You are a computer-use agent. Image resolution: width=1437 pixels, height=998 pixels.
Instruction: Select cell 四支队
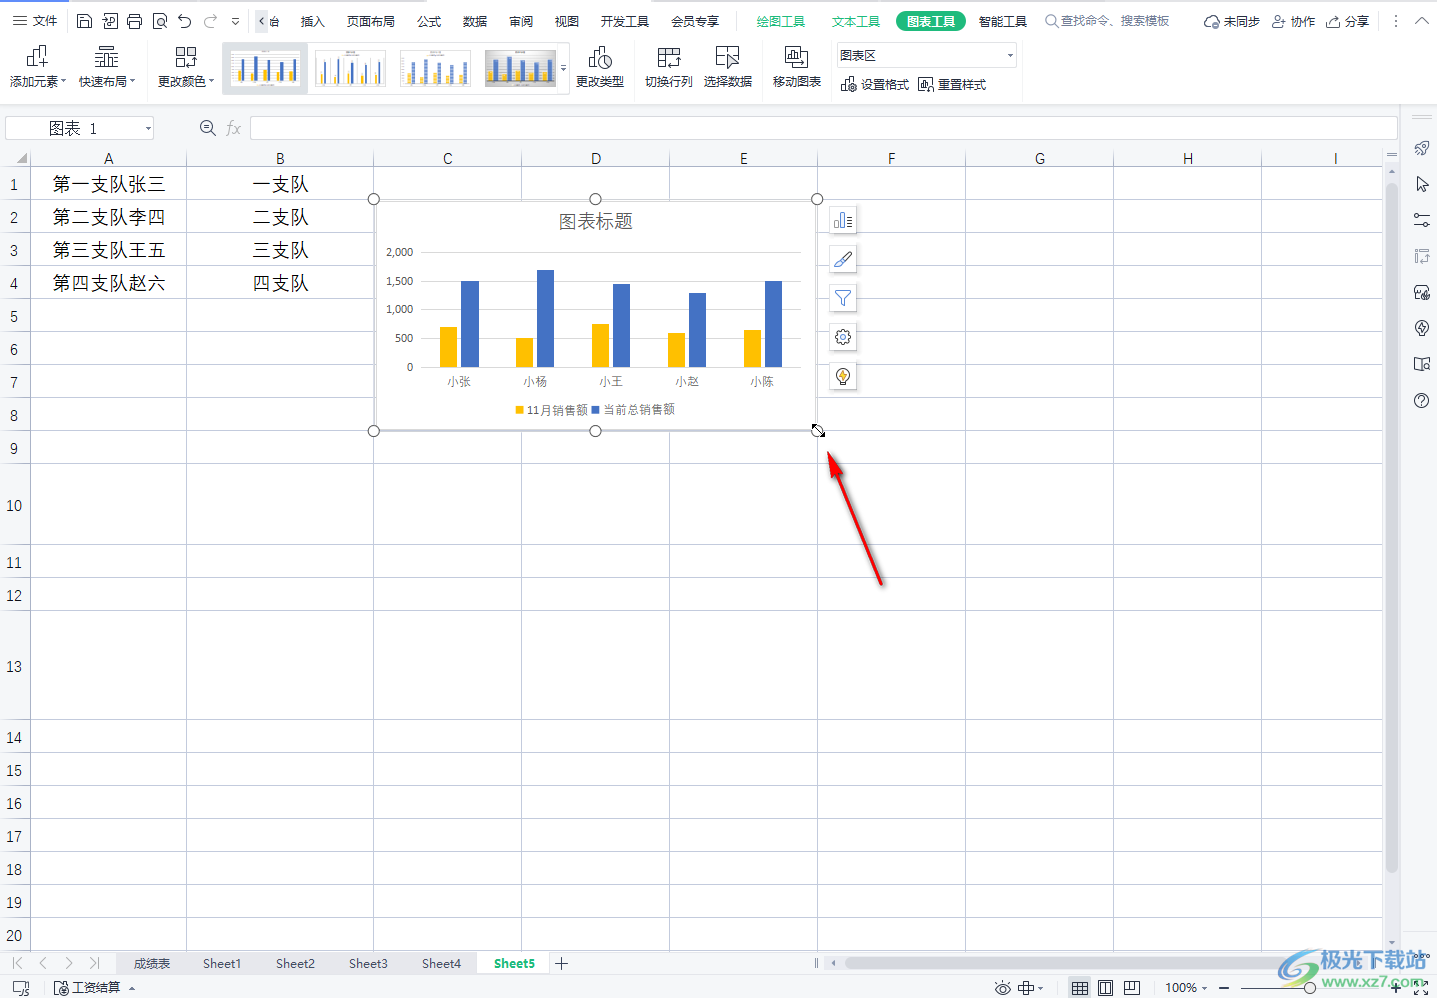click(x=280, y=283)
